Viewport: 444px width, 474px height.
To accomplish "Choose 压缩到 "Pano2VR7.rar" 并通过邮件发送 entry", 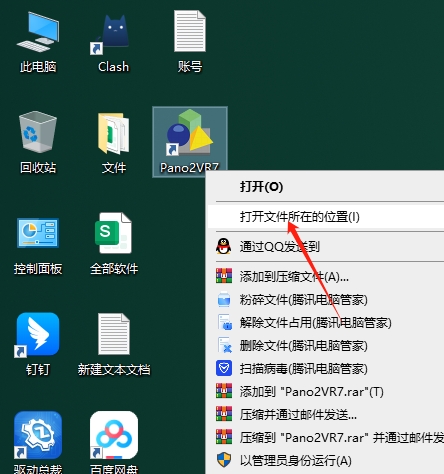I will point(326,437).
